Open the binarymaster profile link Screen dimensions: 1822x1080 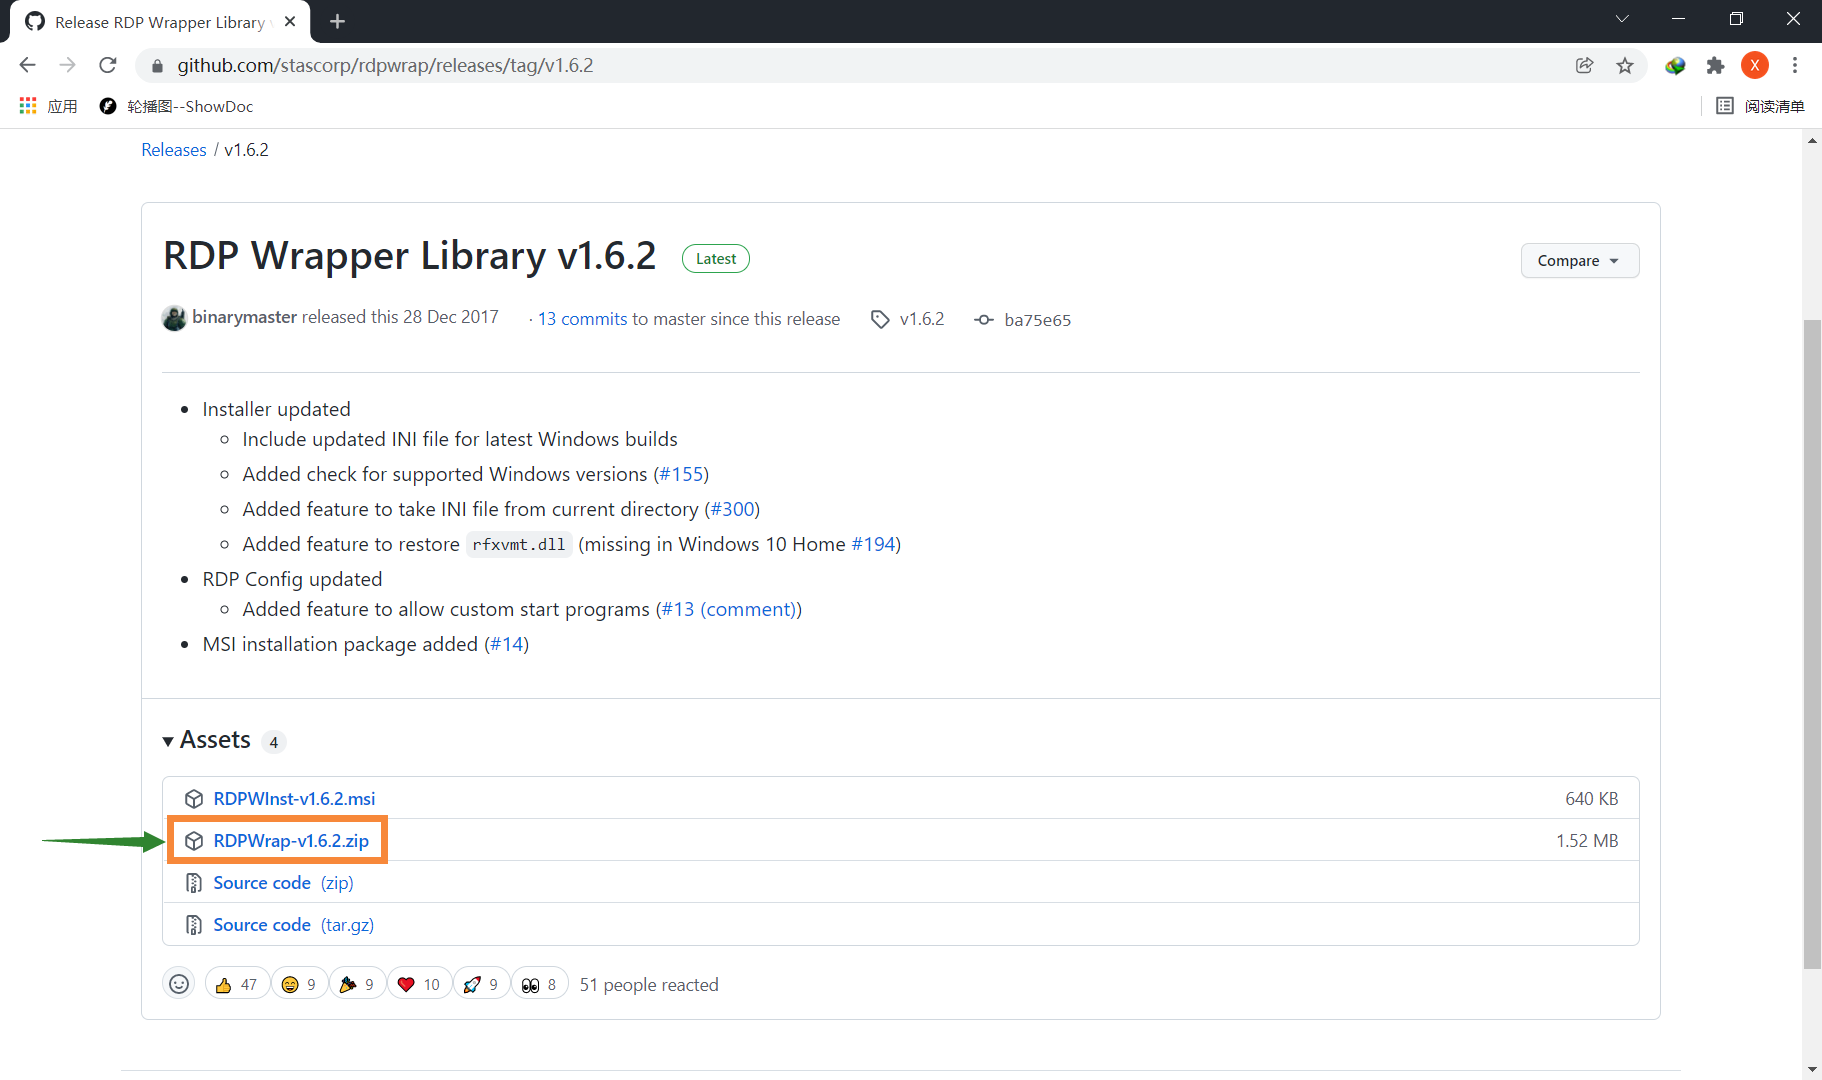(245, 317)
